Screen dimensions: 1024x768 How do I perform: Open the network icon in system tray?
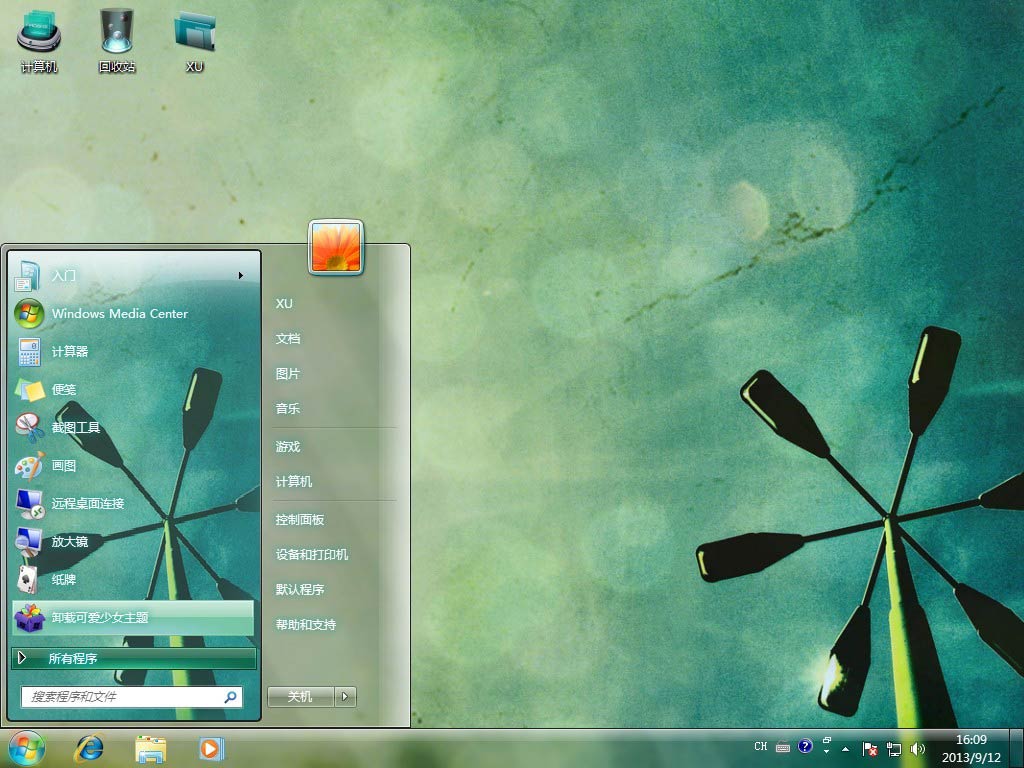pyautogui.click(x=894, y=748)
